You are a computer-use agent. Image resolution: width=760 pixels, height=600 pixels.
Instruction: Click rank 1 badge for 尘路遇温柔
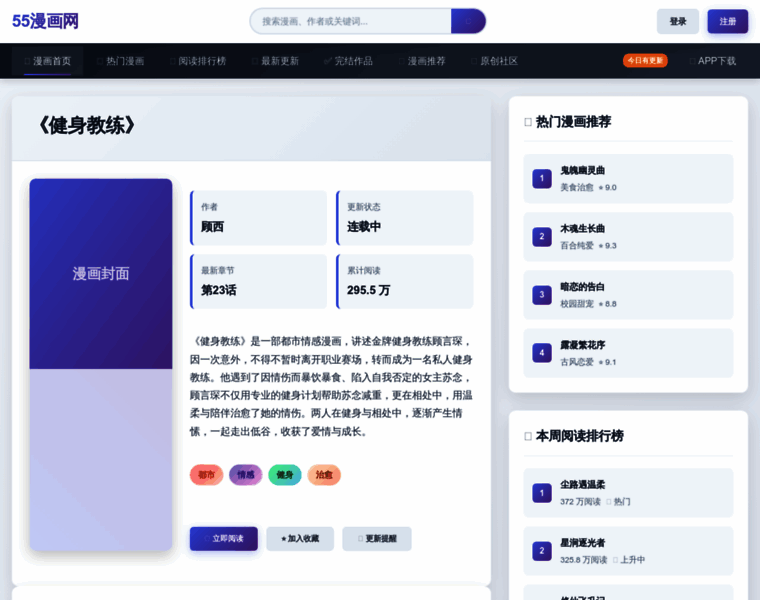tap(542, 493)
